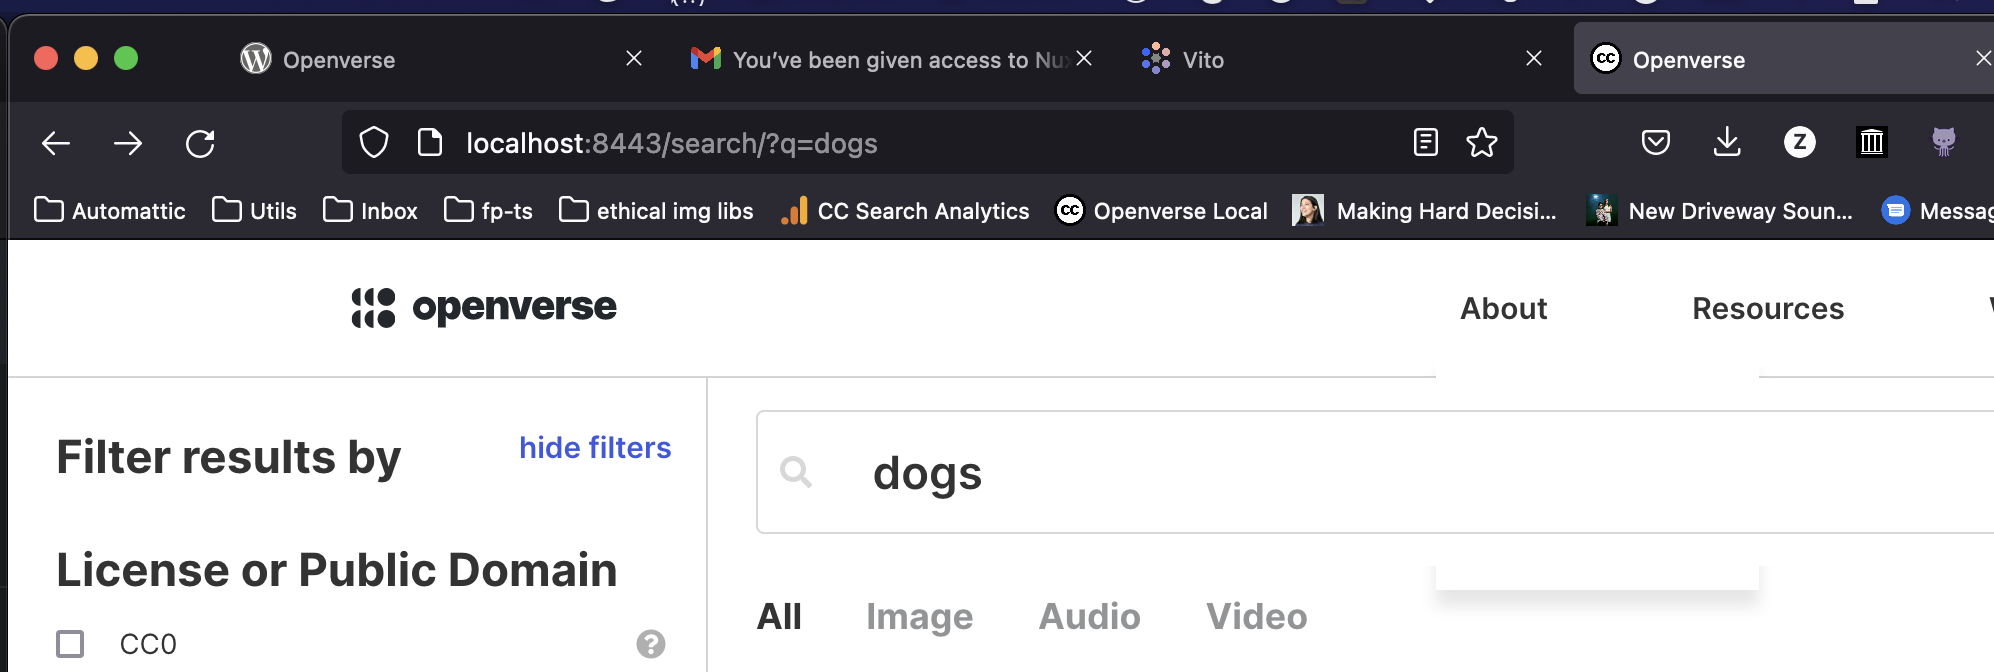Image resolution: width=1994 pixels, height=672 pixels.
Task: Open CC0 license help tooltip
Action: (x=651, y=644)
